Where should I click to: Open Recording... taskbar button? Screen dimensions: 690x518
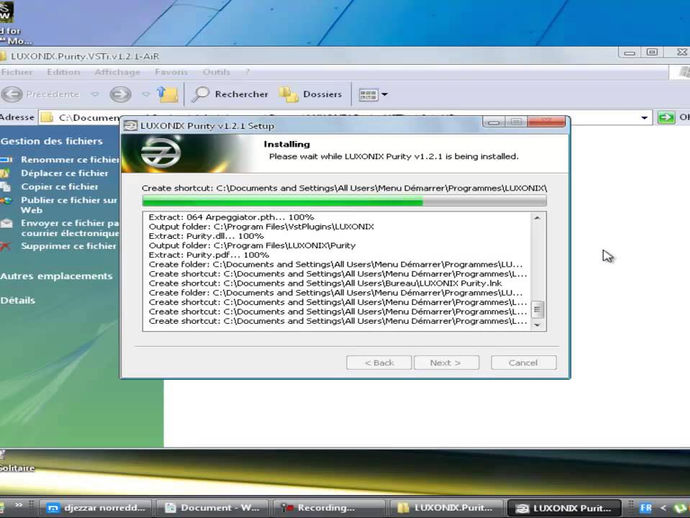328,508
